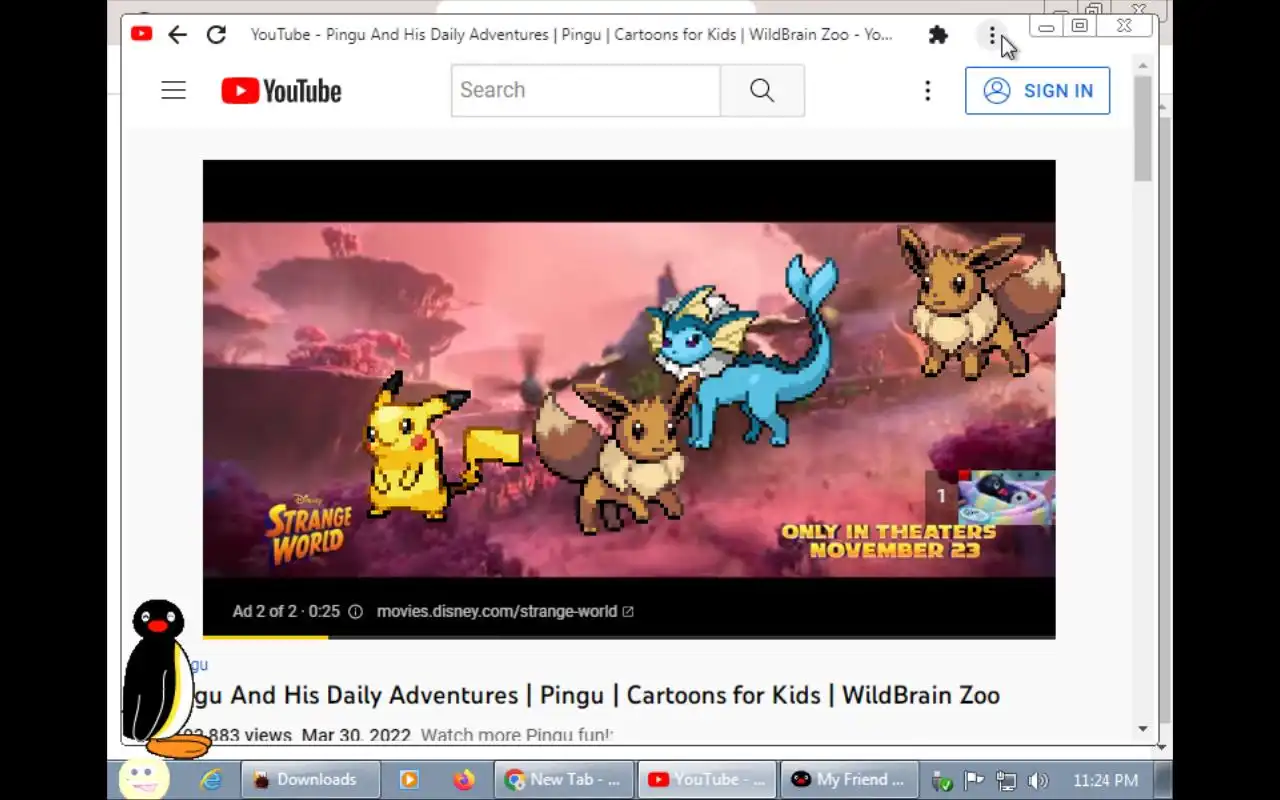Viewport: 1280px width, 800px height.
Task: Click the ad progress bar
Action: (629, 636)
